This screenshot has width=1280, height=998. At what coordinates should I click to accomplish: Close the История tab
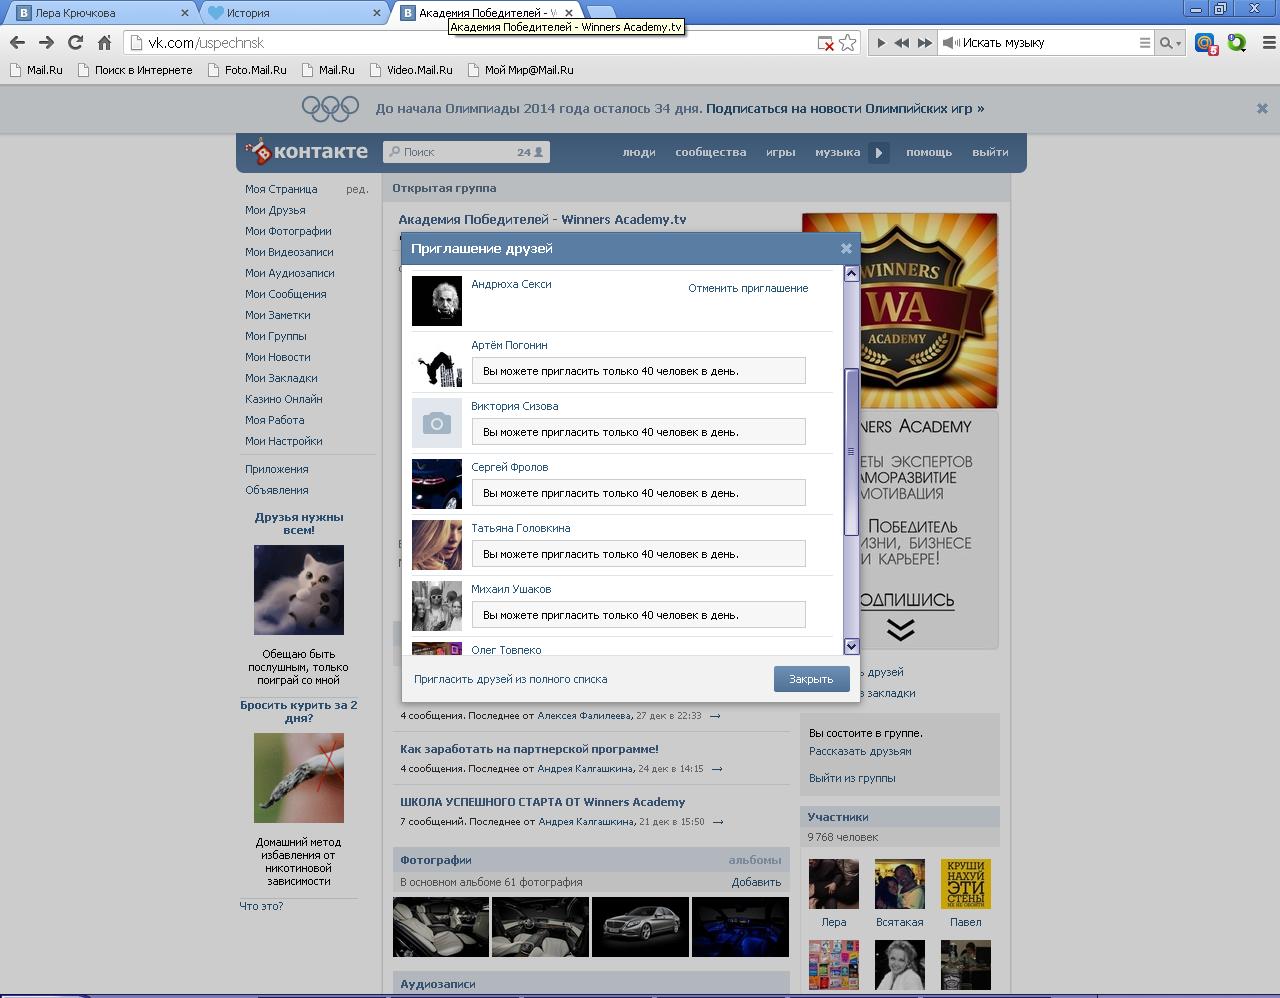[x=377, y=13]
